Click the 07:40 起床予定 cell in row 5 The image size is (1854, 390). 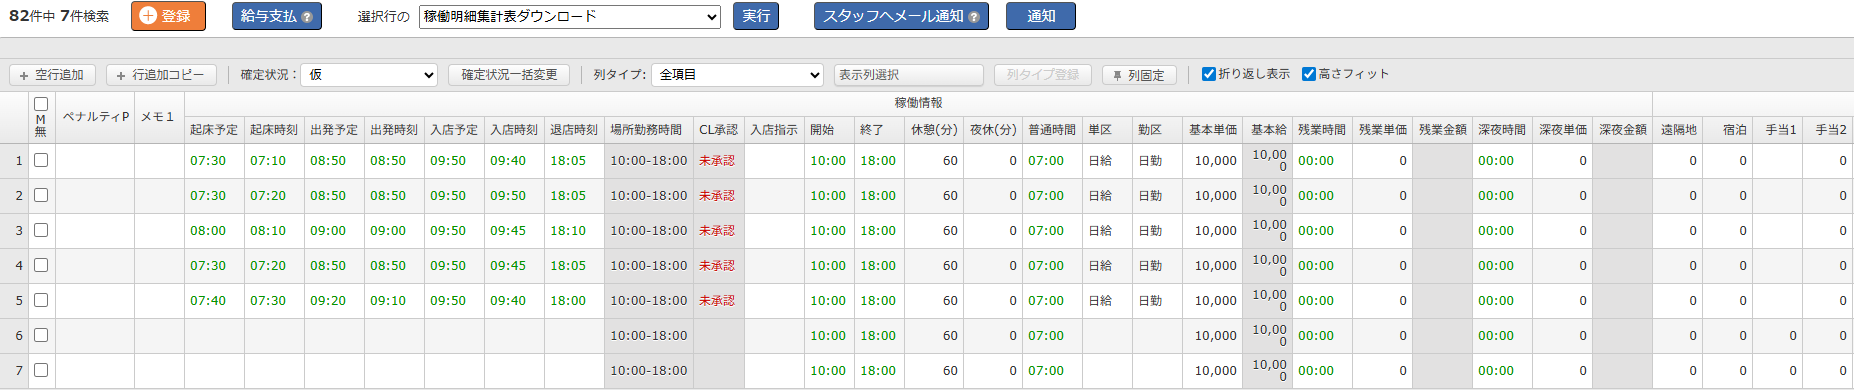click(x=214, y=300)
